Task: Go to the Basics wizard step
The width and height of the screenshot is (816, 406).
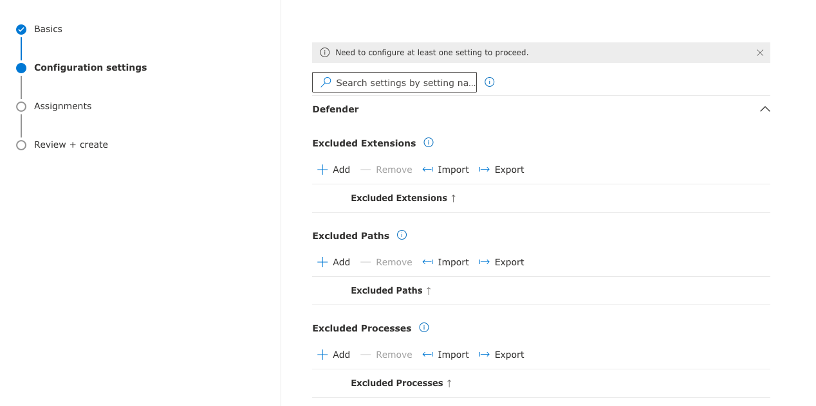Action: 48,29
